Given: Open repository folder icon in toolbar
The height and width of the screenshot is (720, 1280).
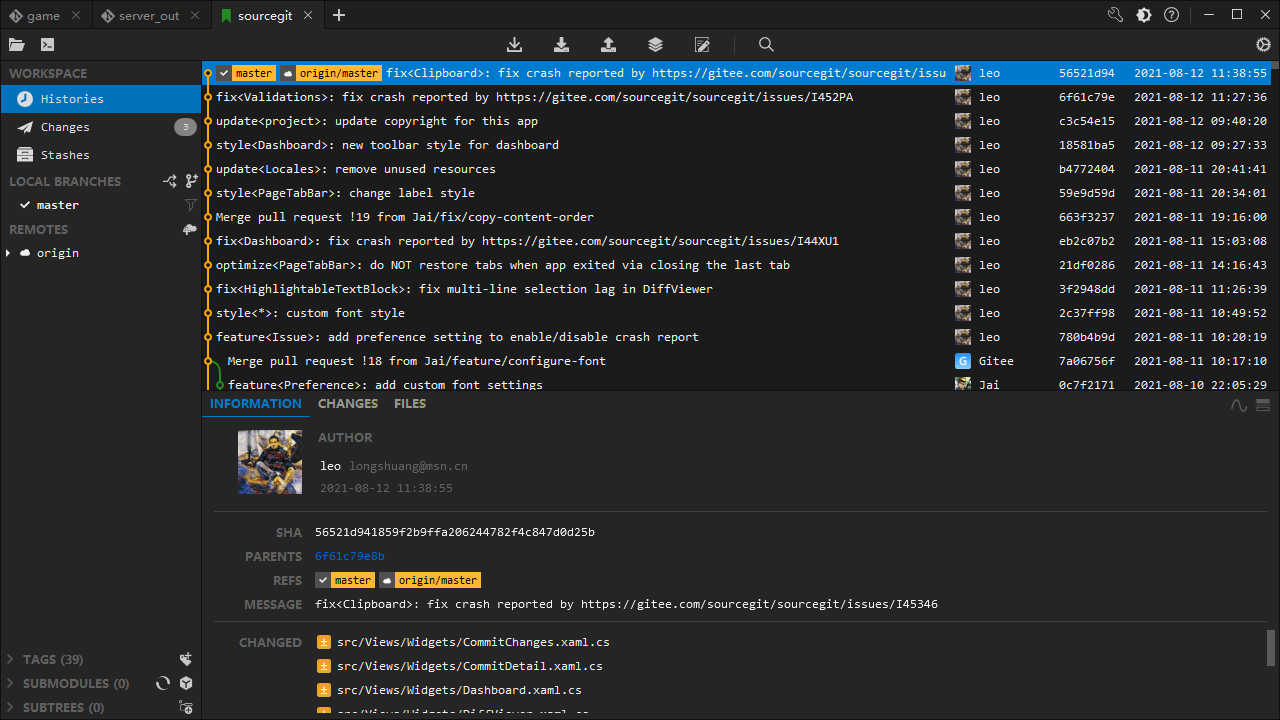Looking at the screenshot, I should 15,44.
